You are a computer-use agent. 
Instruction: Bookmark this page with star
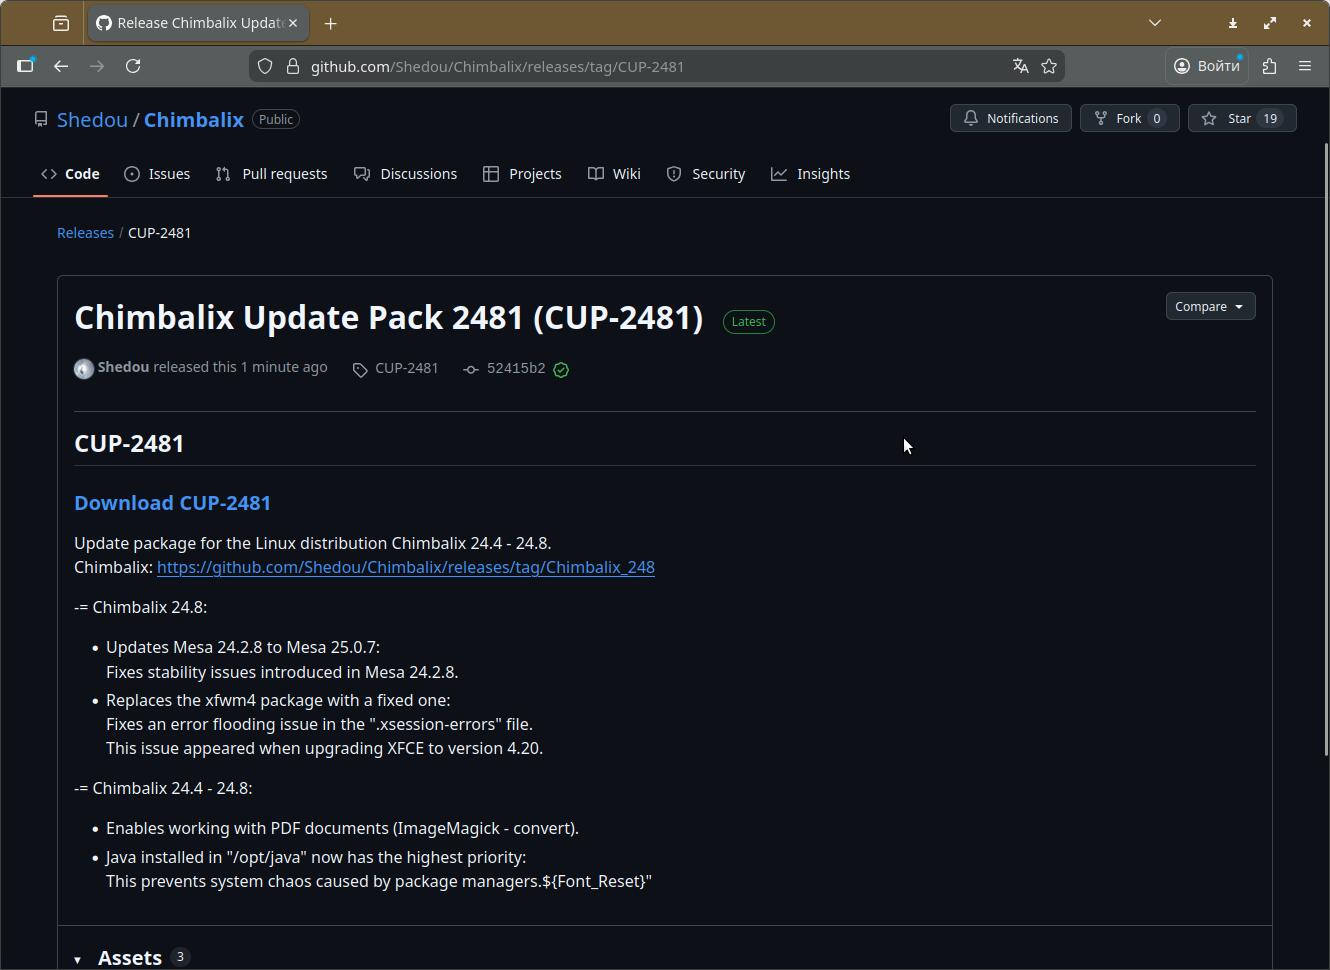[1049, 66]
